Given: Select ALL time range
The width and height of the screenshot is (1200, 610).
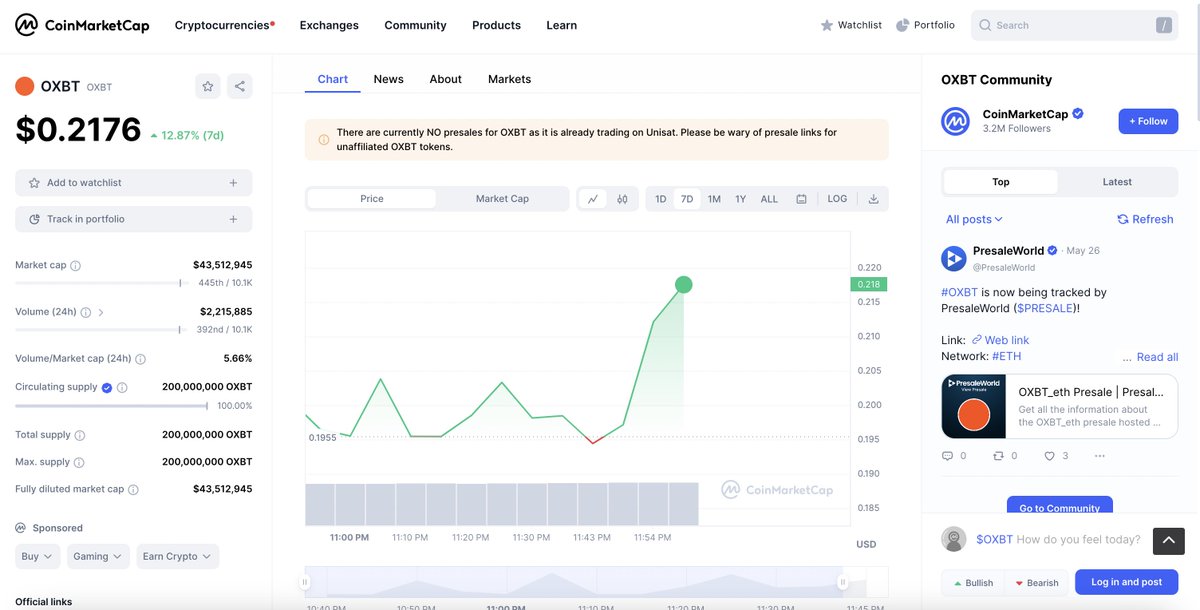Looking at the screenshot, I should (x=769, y=199).
